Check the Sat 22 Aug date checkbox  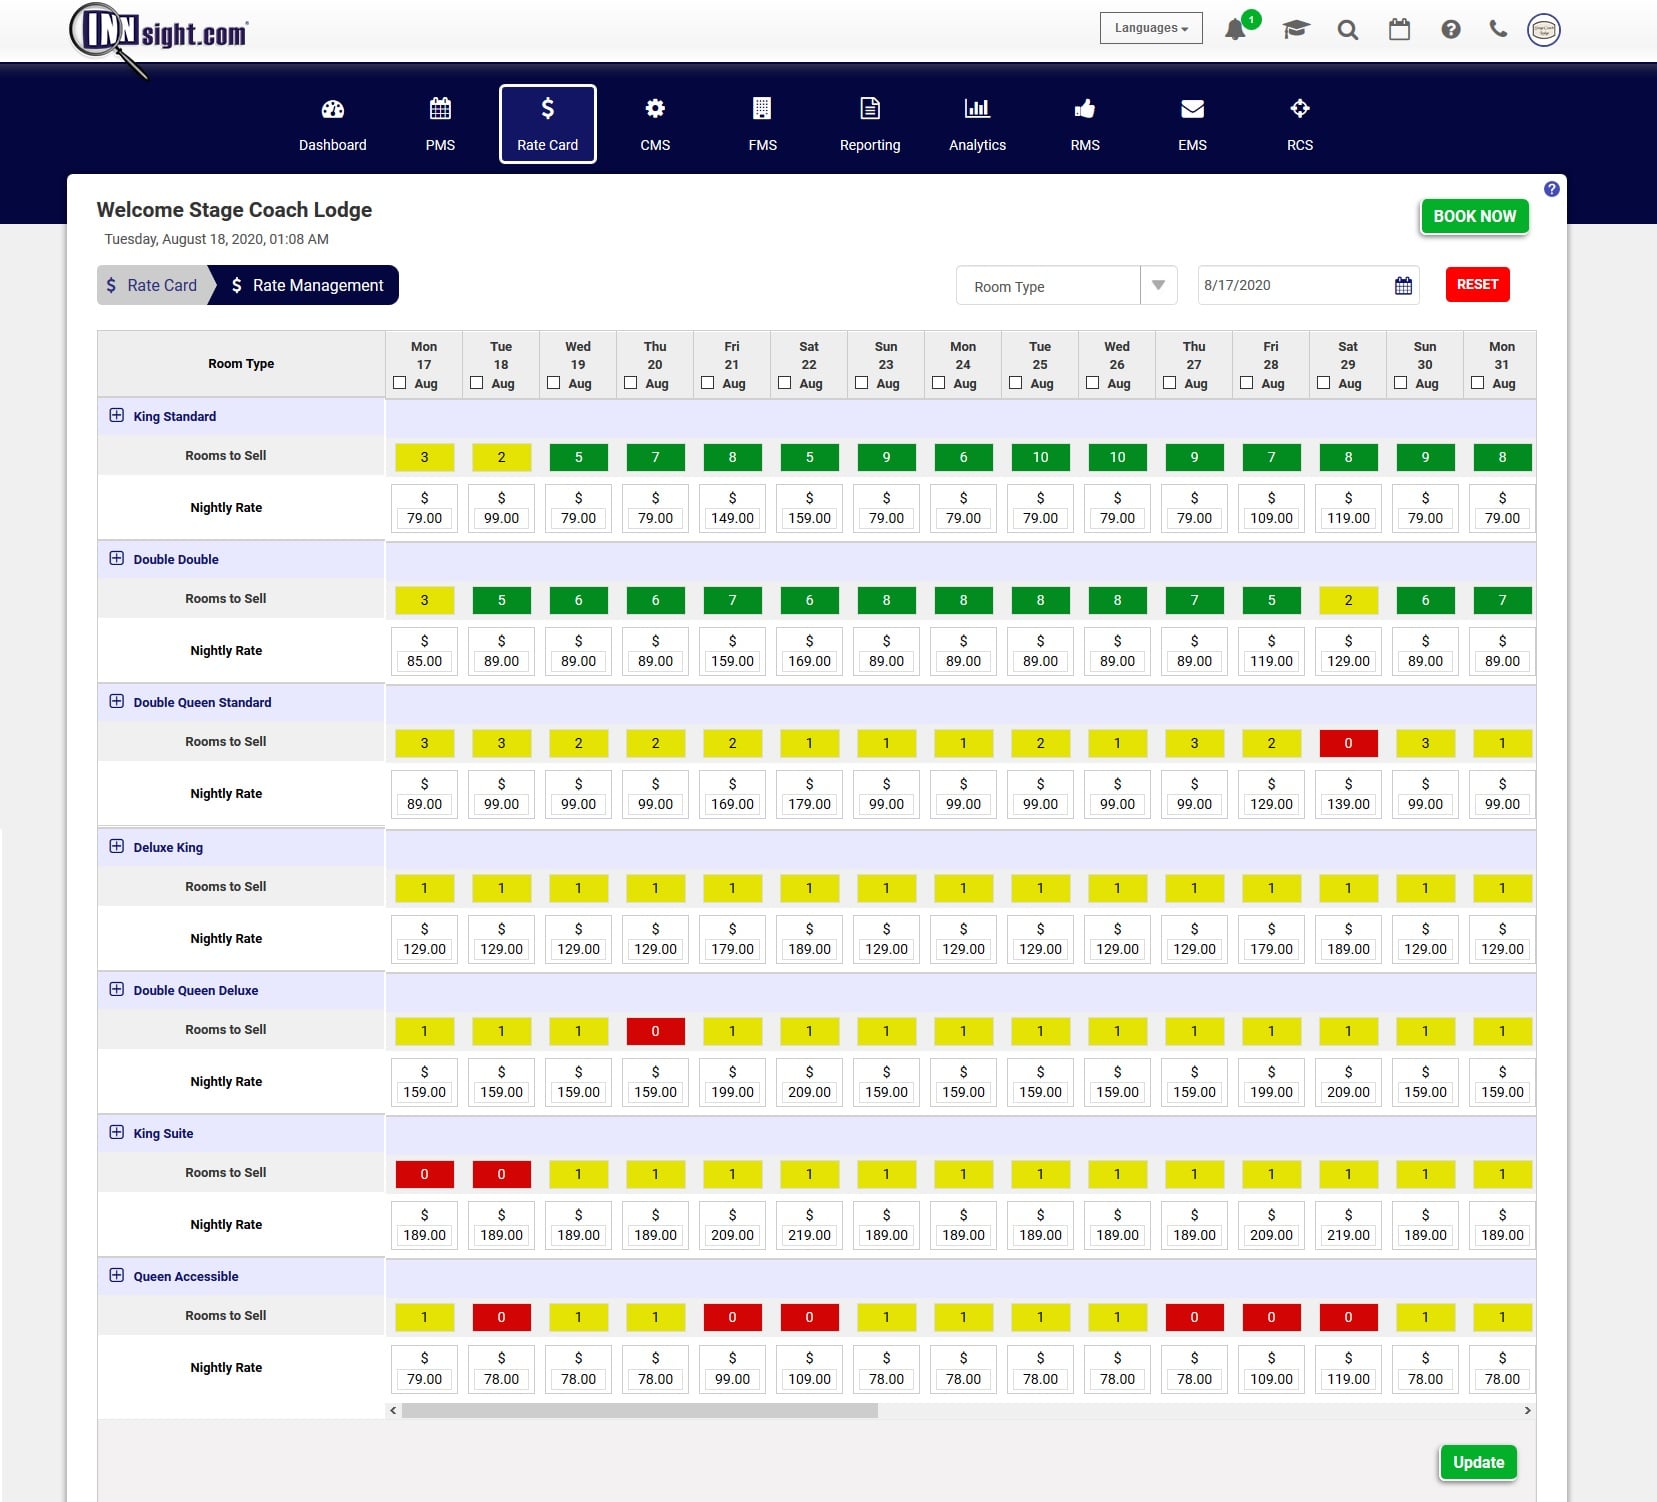[x=786, y=382]
